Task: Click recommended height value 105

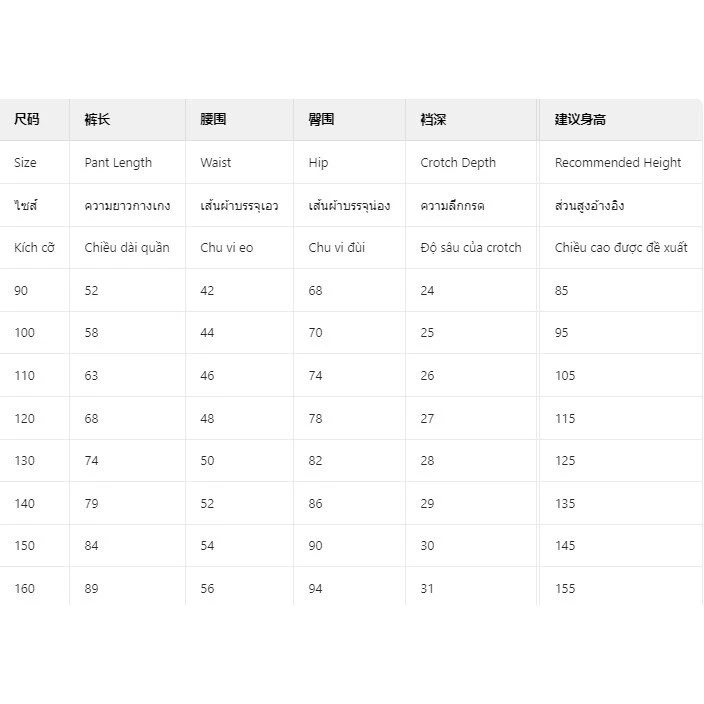Action: 565,375
